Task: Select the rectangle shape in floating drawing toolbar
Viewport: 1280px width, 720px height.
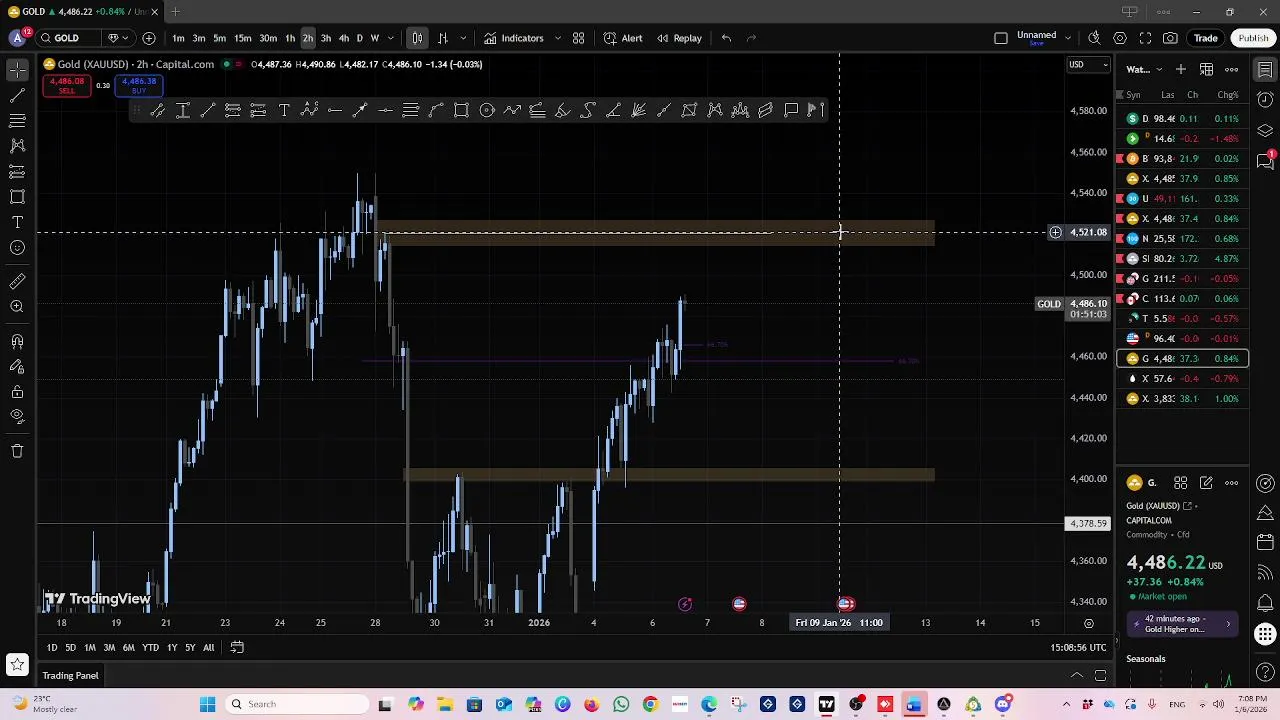Action: point(461,110)
